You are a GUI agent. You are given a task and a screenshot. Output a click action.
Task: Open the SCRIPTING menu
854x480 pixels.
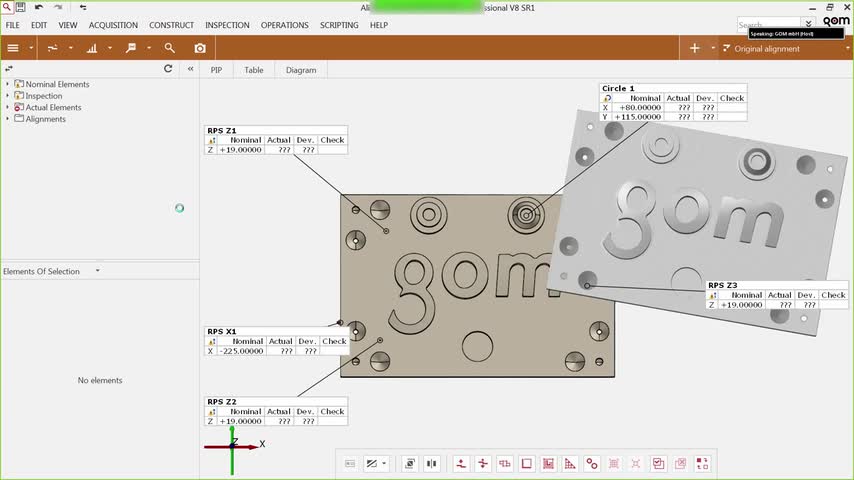point(339,25)
